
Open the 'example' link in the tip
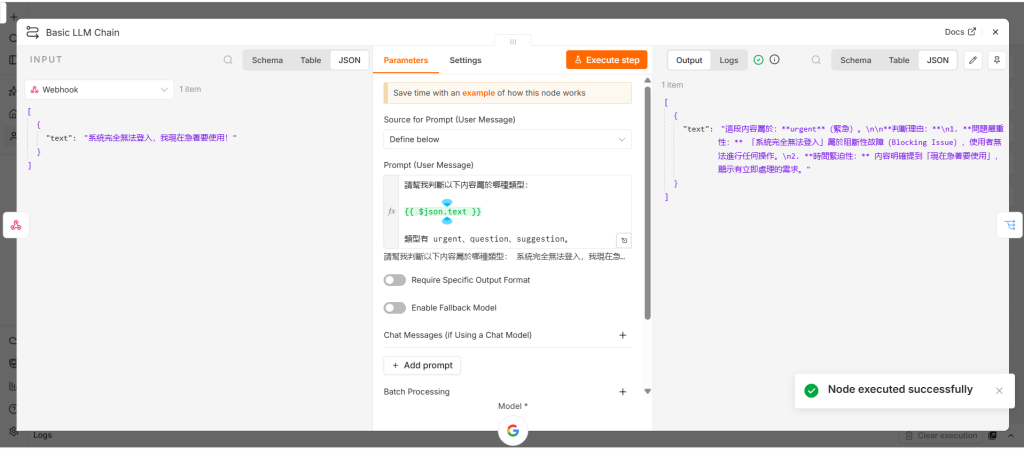click(x=478, y=93)
